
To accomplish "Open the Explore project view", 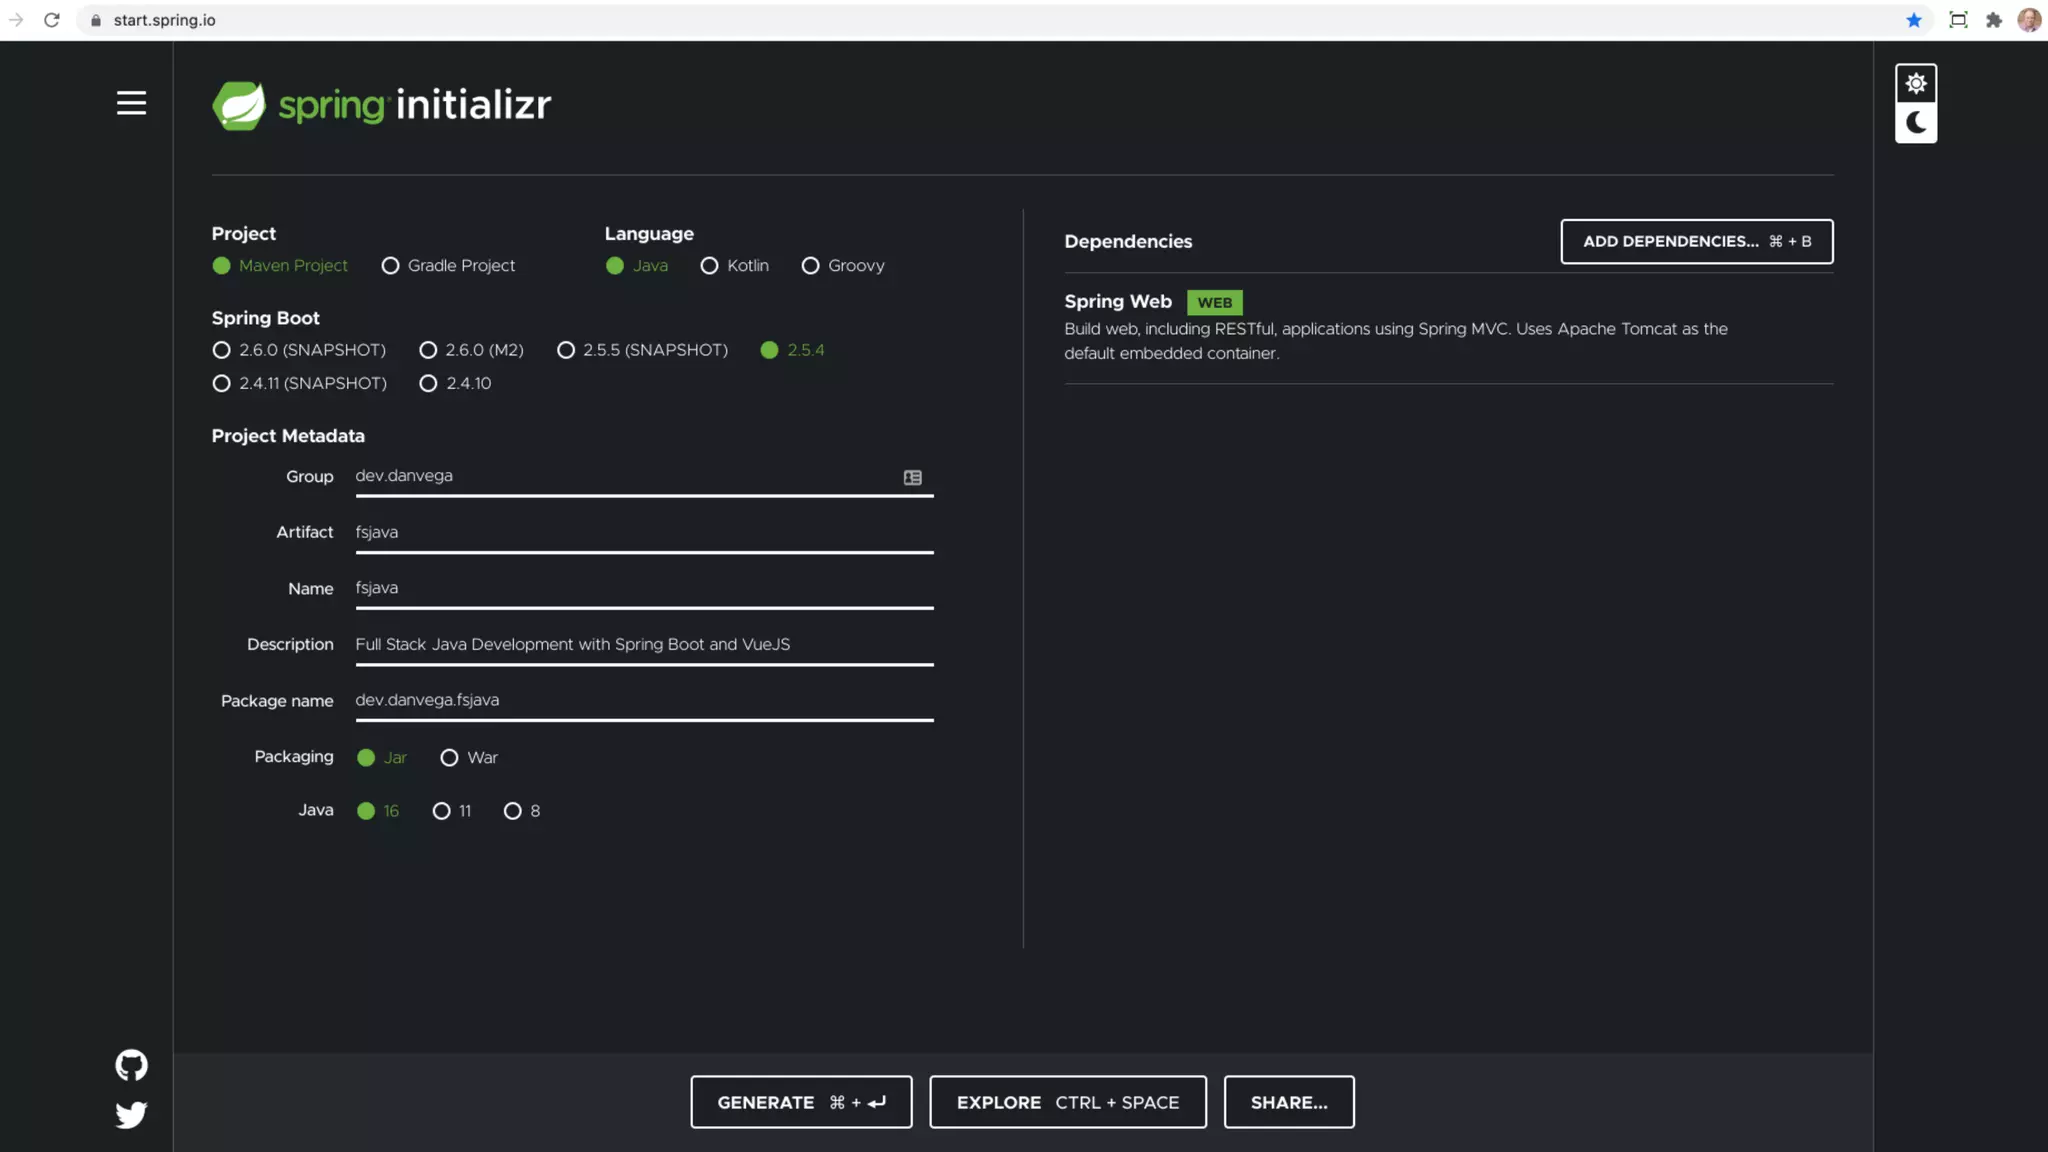I will (1067, 1102).
